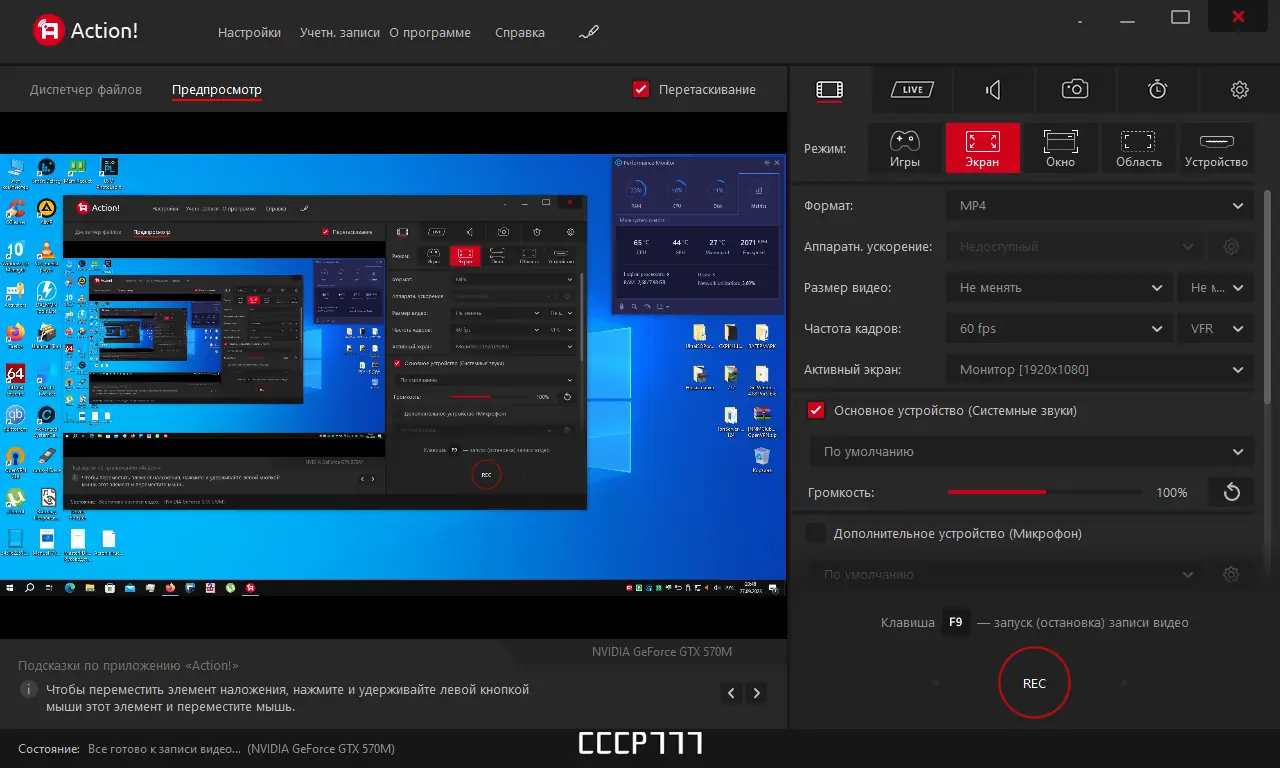Click the qBittorrent icon on the previewed desktop
This screenshot has width=1280, height=768.
(15, 415)
